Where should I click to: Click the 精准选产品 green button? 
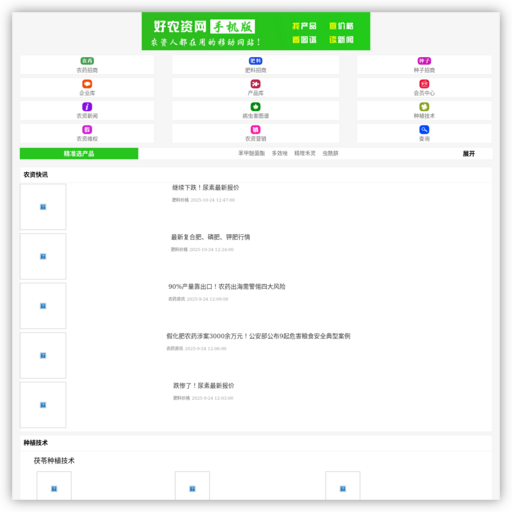coord(79,154)
